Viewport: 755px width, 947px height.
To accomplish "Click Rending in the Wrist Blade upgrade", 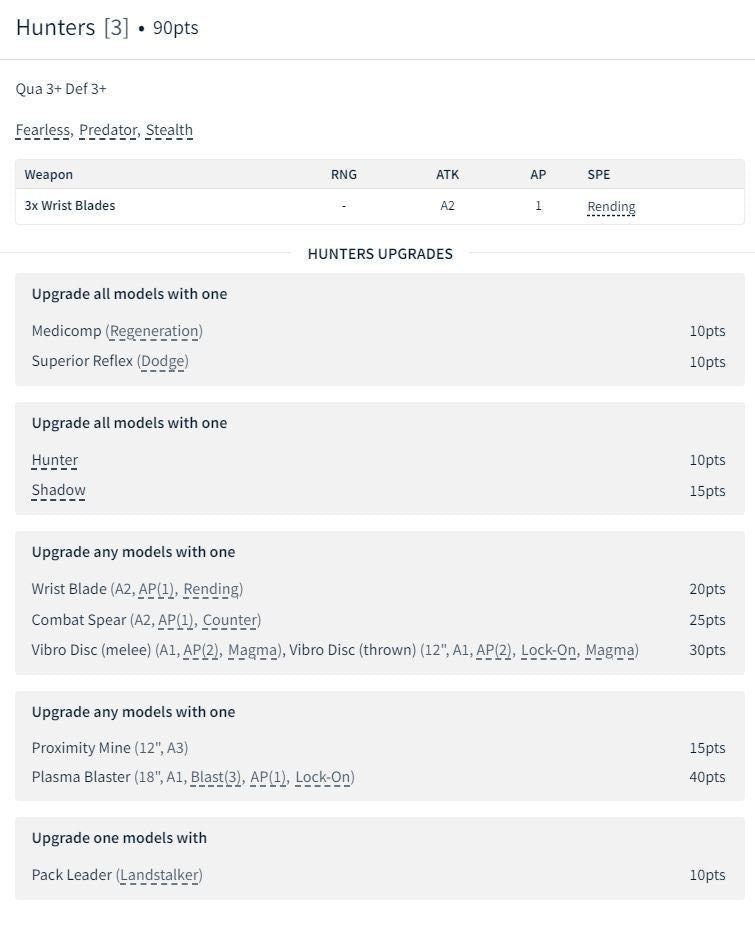I will click(211, 589).
